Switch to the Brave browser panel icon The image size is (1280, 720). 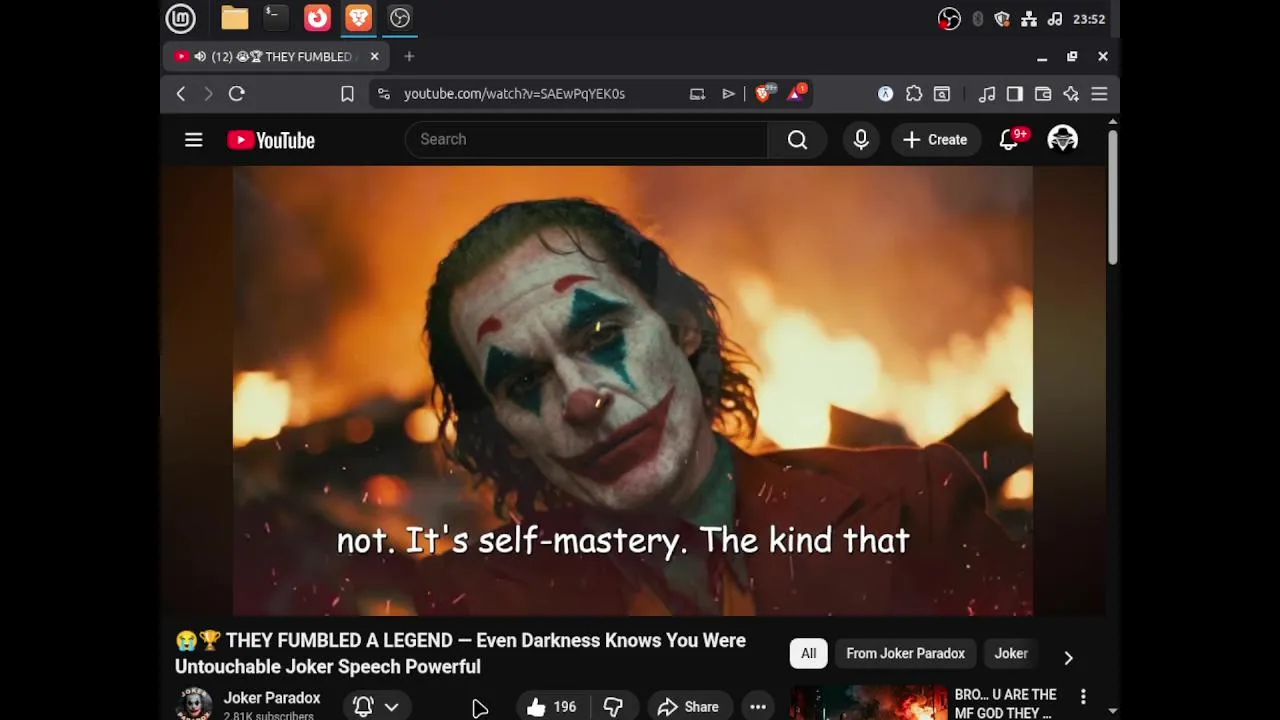[358, 18]
